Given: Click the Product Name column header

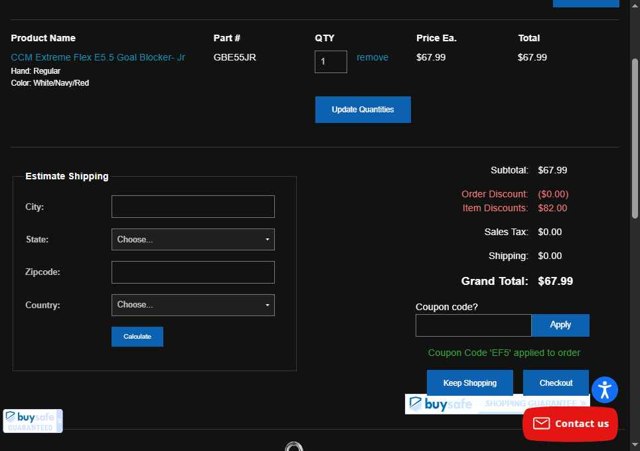Looking at the screenshot, I should (x=43, y=38).
